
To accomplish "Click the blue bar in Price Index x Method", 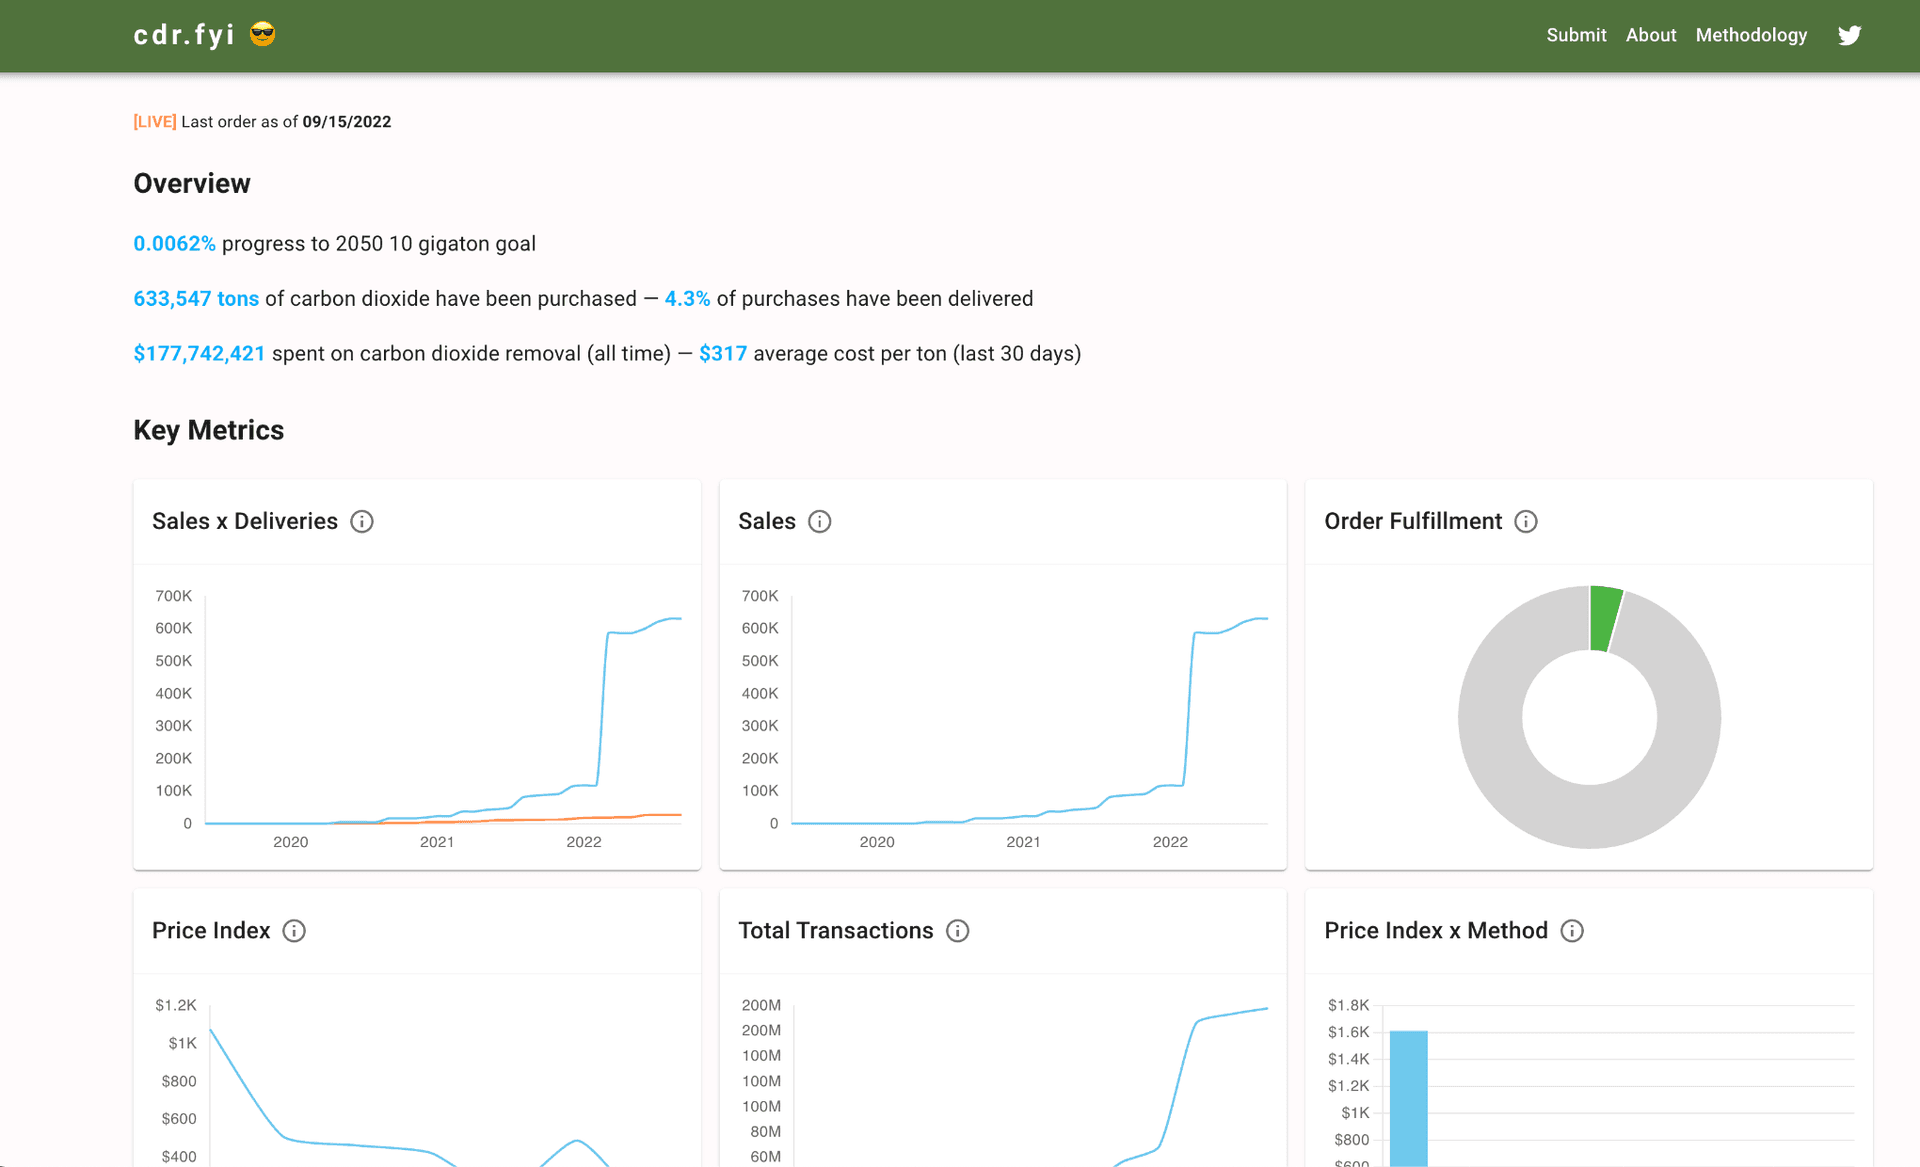I will pyautogui.click(x=1409, y=1098).
